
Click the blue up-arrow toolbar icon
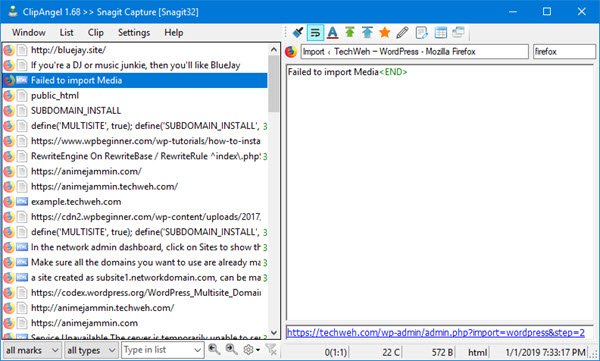coord(367,33)
